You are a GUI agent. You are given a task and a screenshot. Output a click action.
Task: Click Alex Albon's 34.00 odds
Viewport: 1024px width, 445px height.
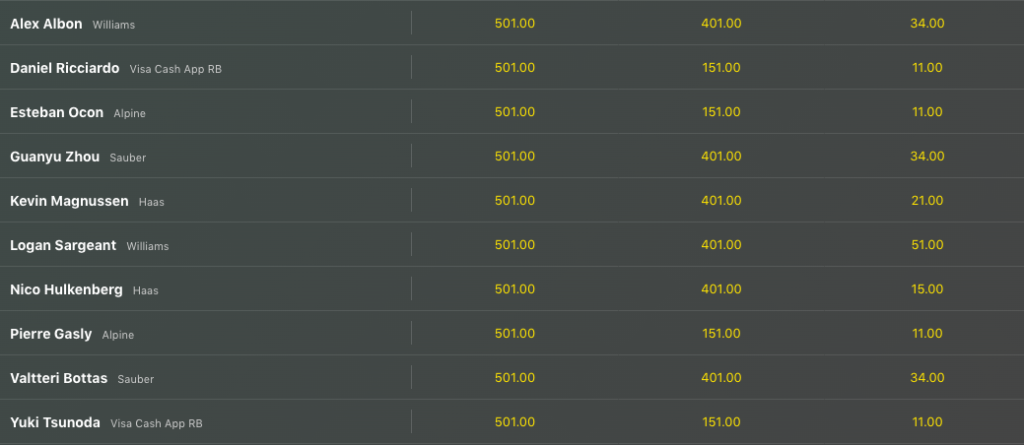927,23
